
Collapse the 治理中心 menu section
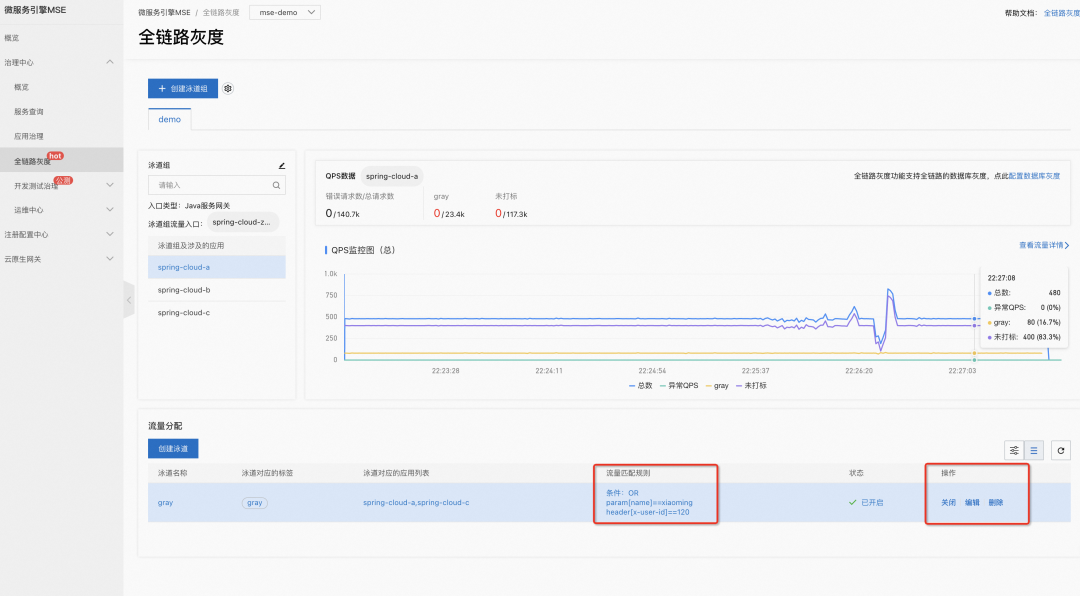[x=110, y=62]
